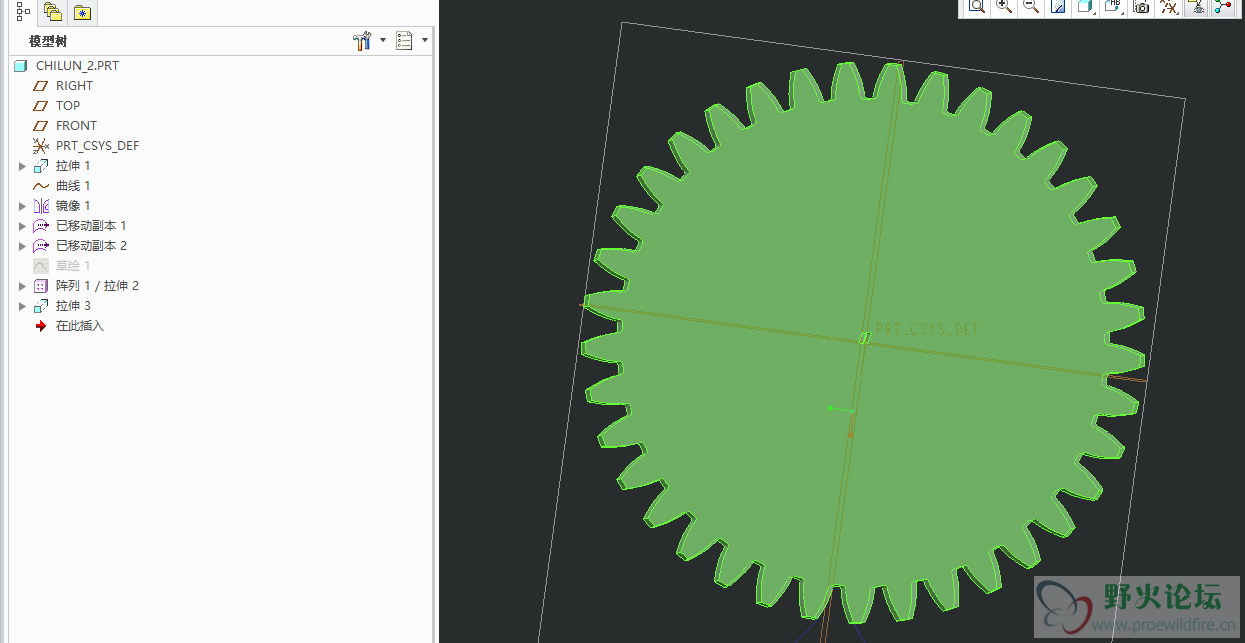1245x643 pixels.
Task: Select the TOP datum plane
Action: coord(68,105)
